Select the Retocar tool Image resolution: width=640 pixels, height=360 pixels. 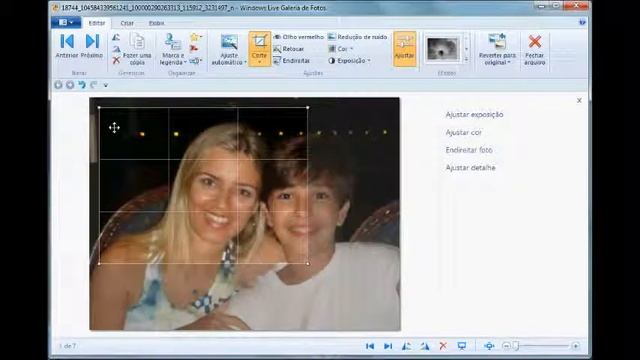pyautogui.click(x=289, y=49)
